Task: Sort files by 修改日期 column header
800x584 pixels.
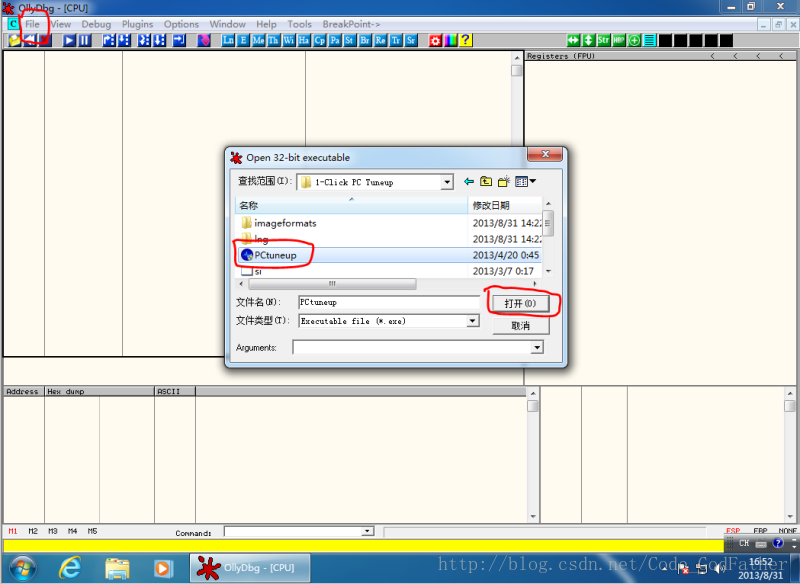Action: pos(504,205)
